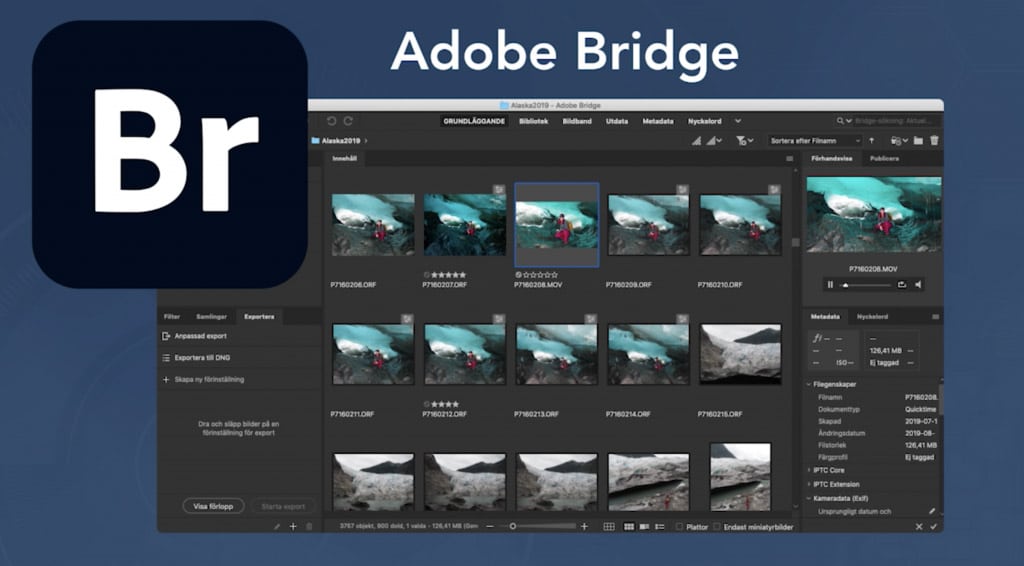Collapse the Filegenskaper section

pyautogui.click(x=809, y=383)
